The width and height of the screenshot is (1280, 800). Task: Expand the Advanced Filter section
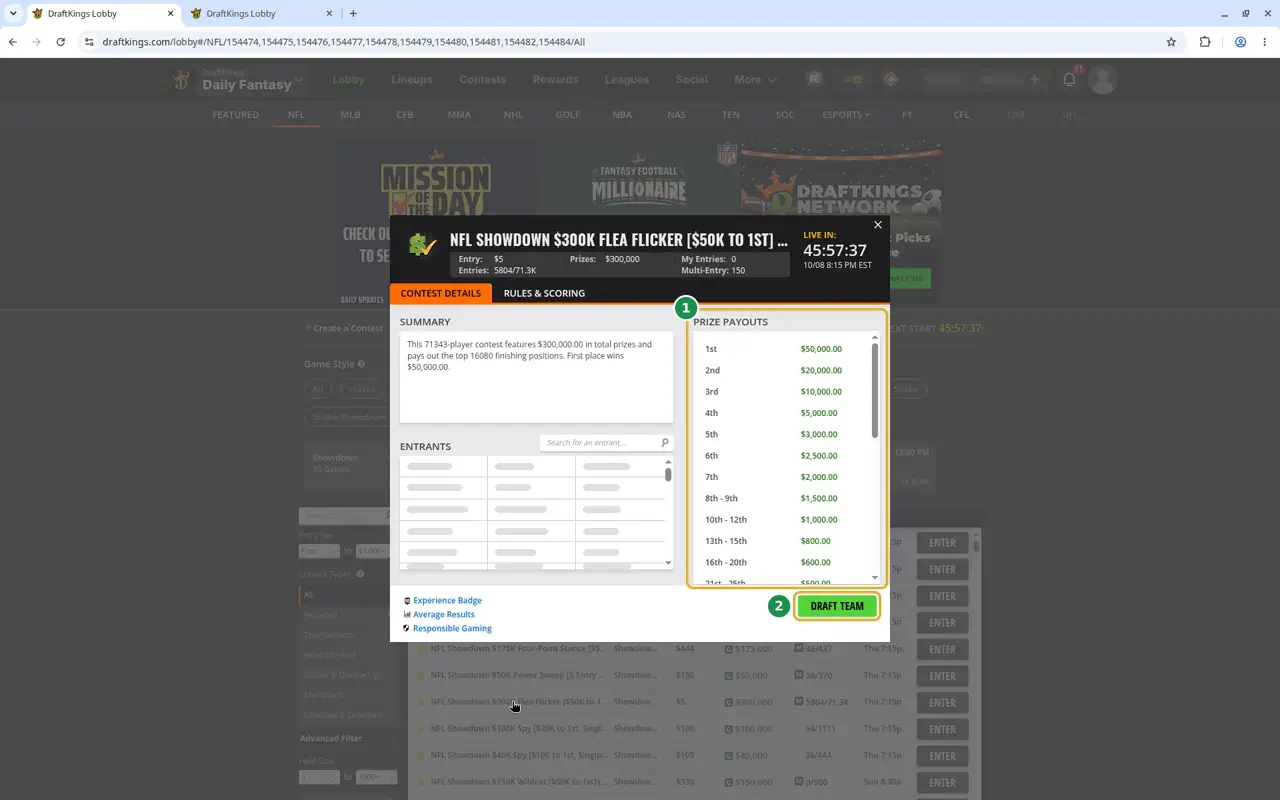point(347,738)
